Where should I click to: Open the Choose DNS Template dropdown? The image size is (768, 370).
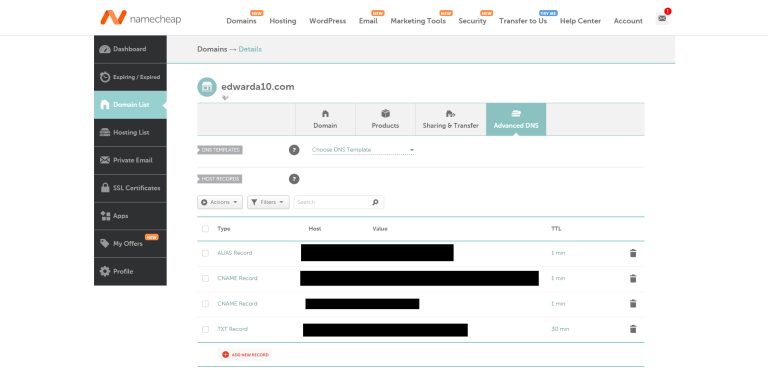[x=363, y=150]
